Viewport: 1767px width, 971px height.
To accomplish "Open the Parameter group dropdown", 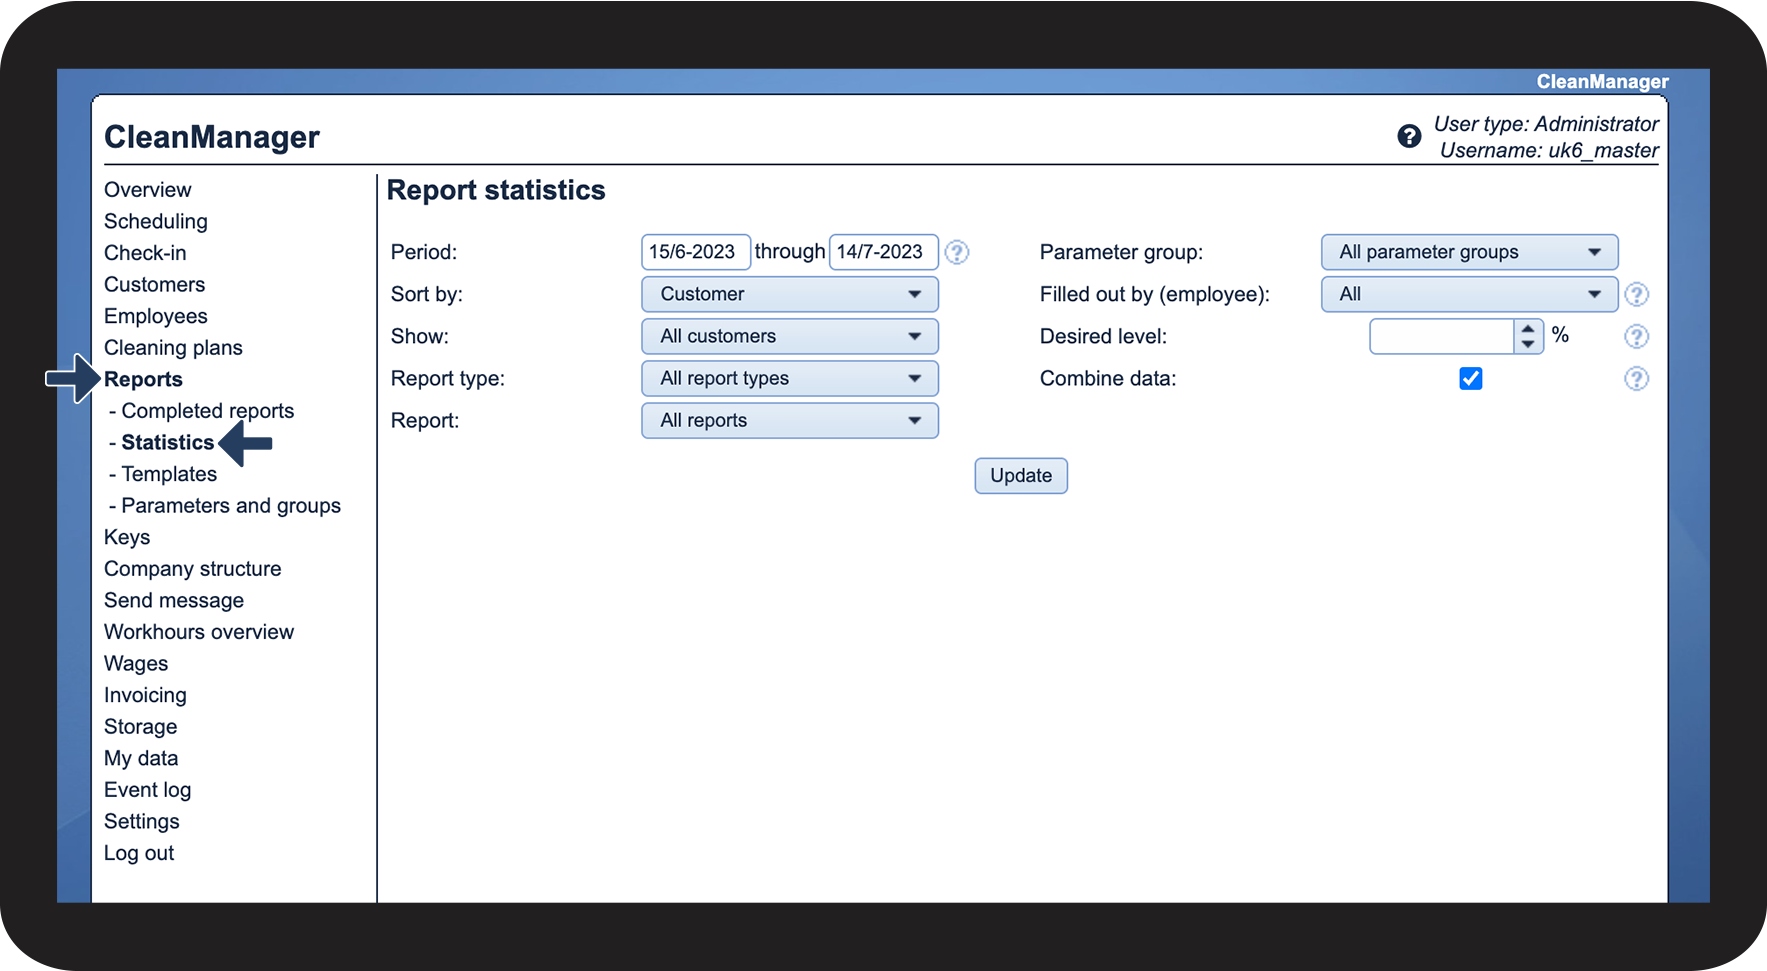I will coord(1468,252).
